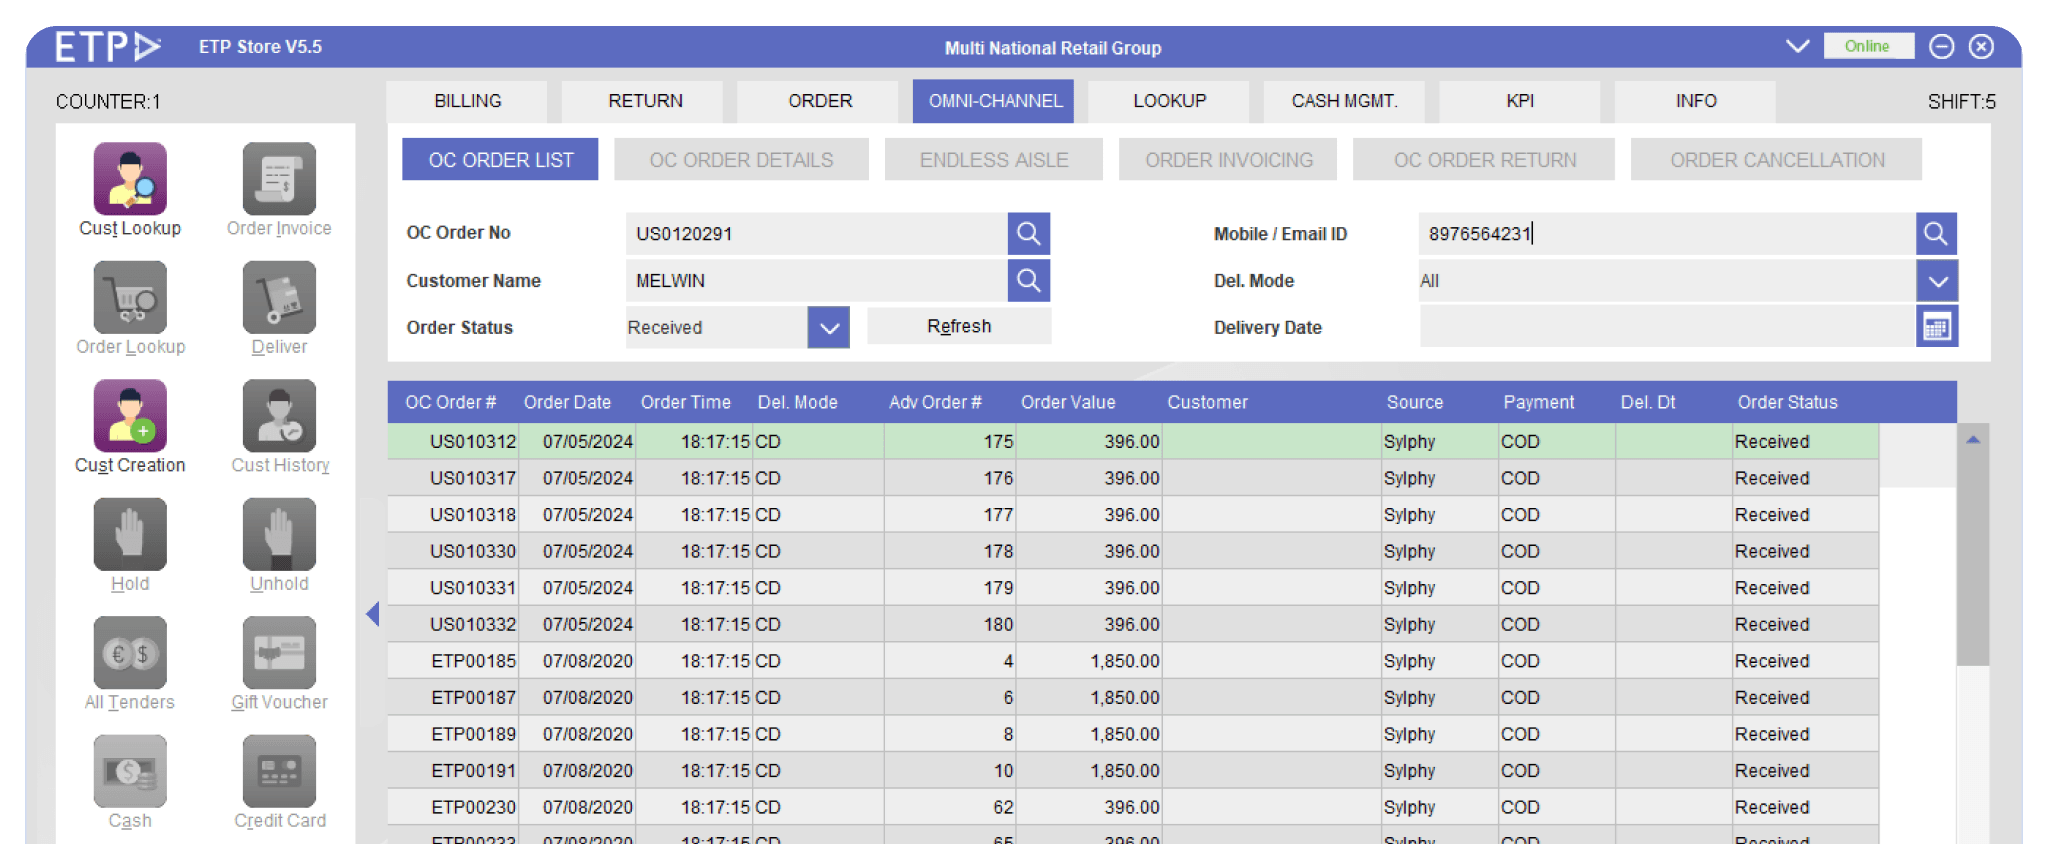
Task: Click the Mobile / Email ID search icon
Action: click(1936, 234)
